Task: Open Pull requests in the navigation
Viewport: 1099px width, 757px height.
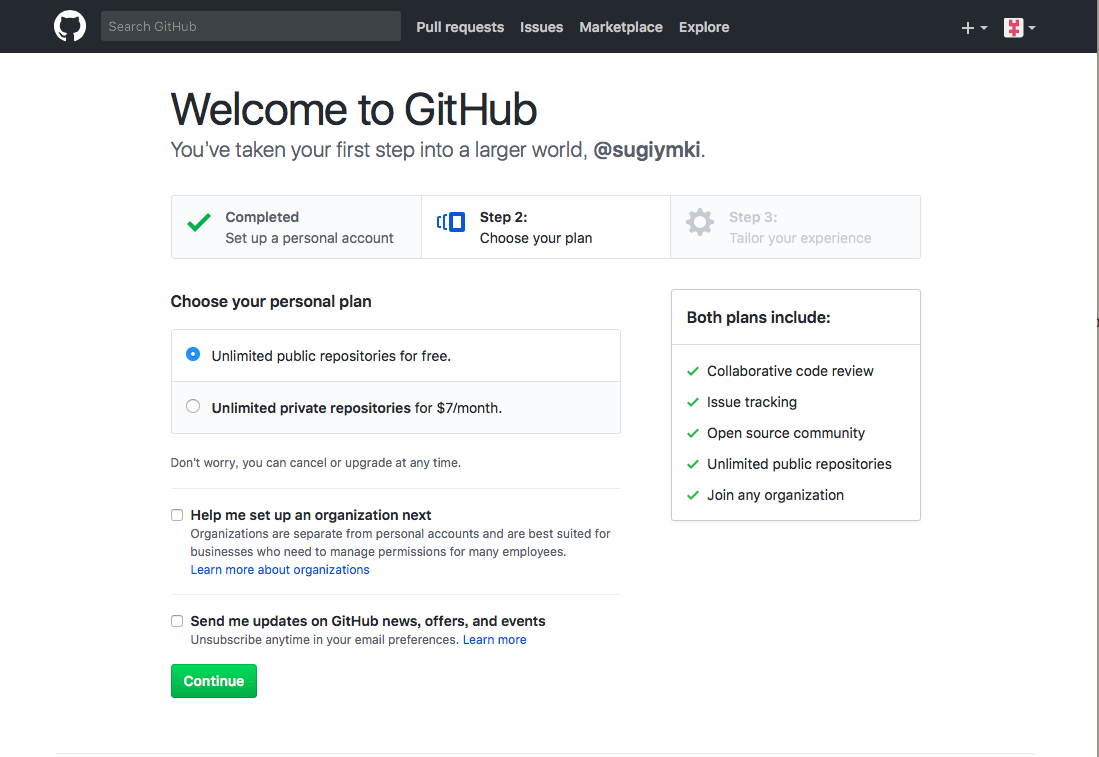Action: [x=460, y=27]
